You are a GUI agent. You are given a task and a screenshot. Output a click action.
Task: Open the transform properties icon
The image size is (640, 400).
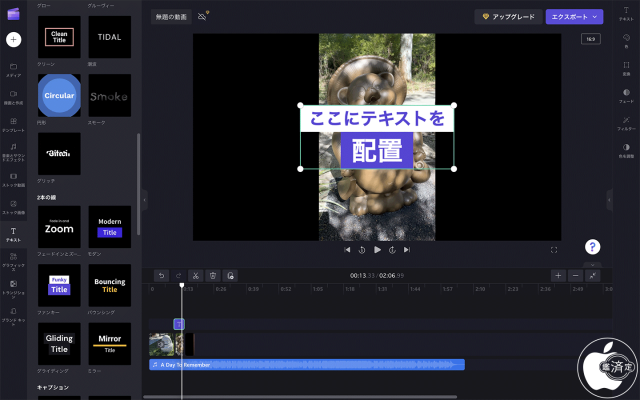(x=626, y=68)
